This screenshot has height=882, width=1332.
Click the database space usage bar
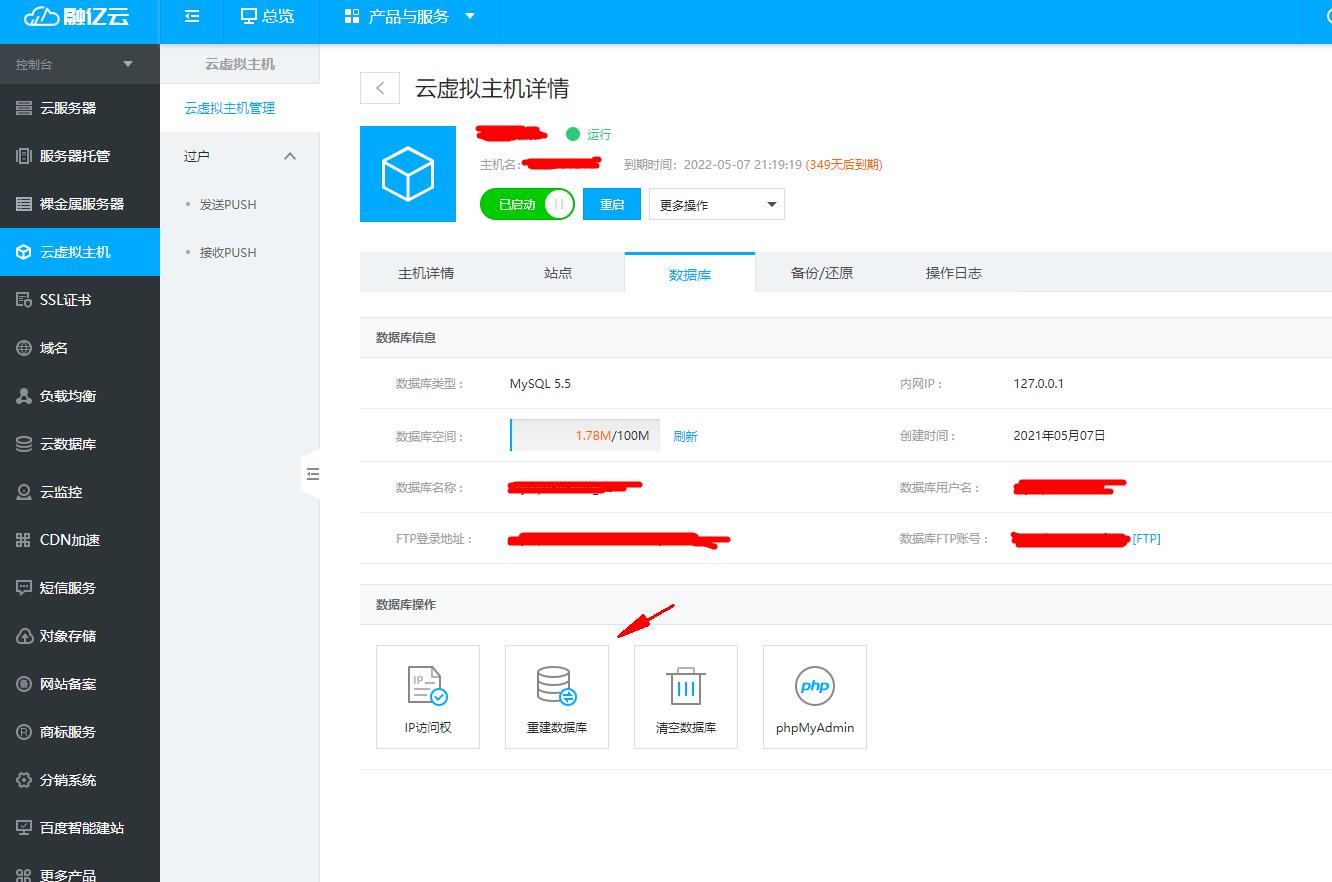pos(585,435)
